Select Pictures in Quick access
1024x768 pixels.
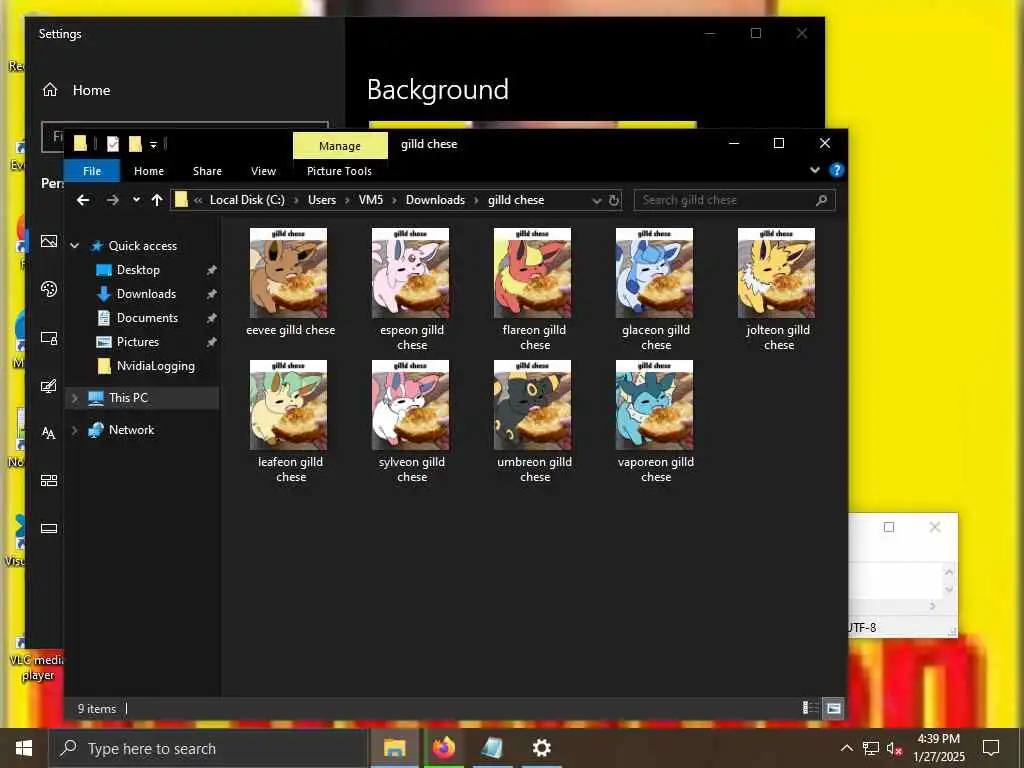pyautogui.click(x=137, y=342)
